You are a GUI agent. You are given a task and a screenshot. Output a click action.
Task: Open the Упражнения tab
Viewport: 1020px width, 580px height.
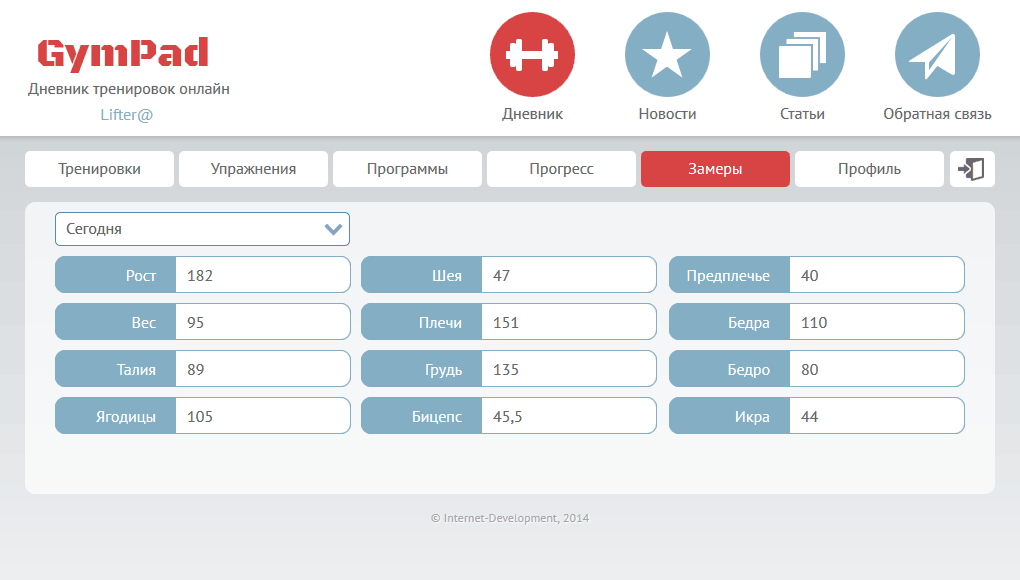tap(253, 169)
